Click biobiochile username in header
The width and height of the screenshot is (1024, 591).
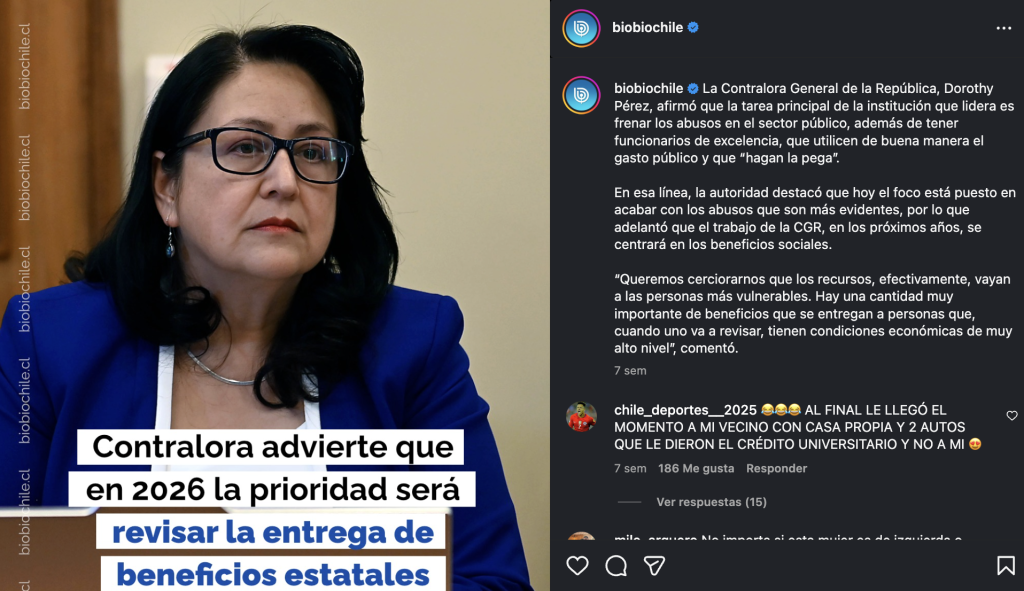pos(647,27)
